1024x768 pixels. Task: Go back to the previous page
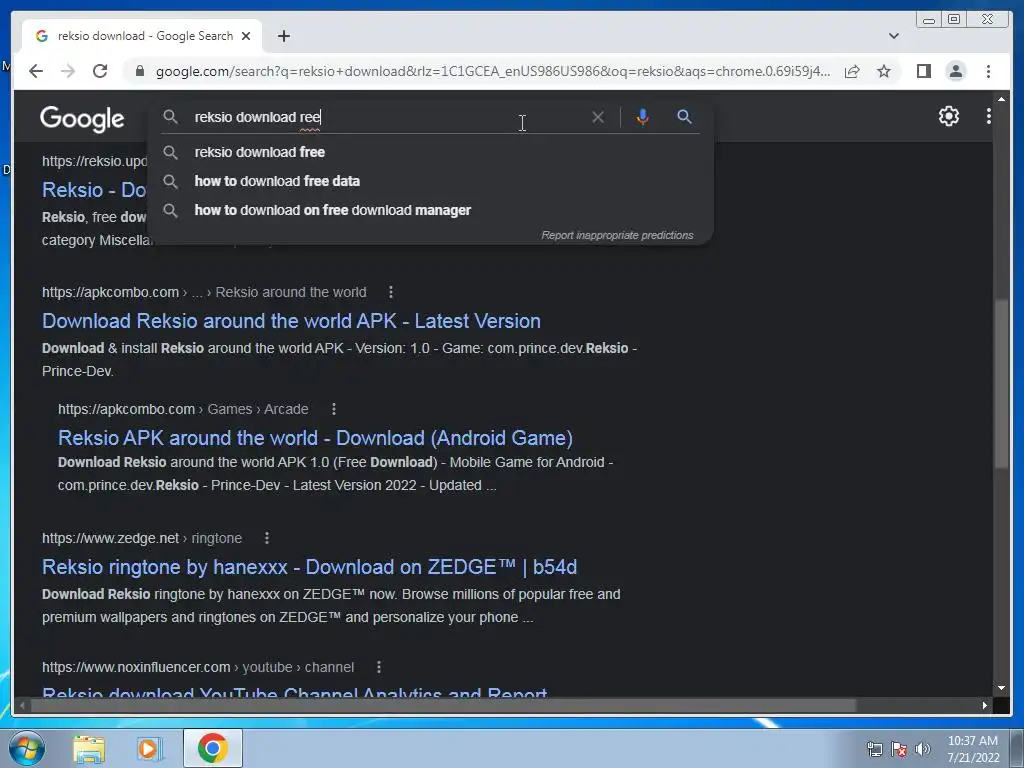click(x=36, y=71)
